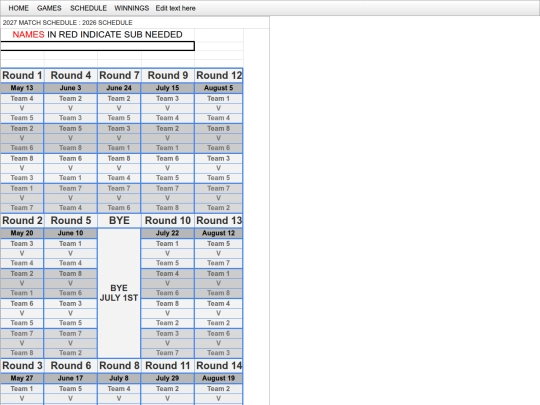Click the 'July 29' date cell
Viewport: 540px width, 405px height.
pyautogui.click(x=168, y=378)
